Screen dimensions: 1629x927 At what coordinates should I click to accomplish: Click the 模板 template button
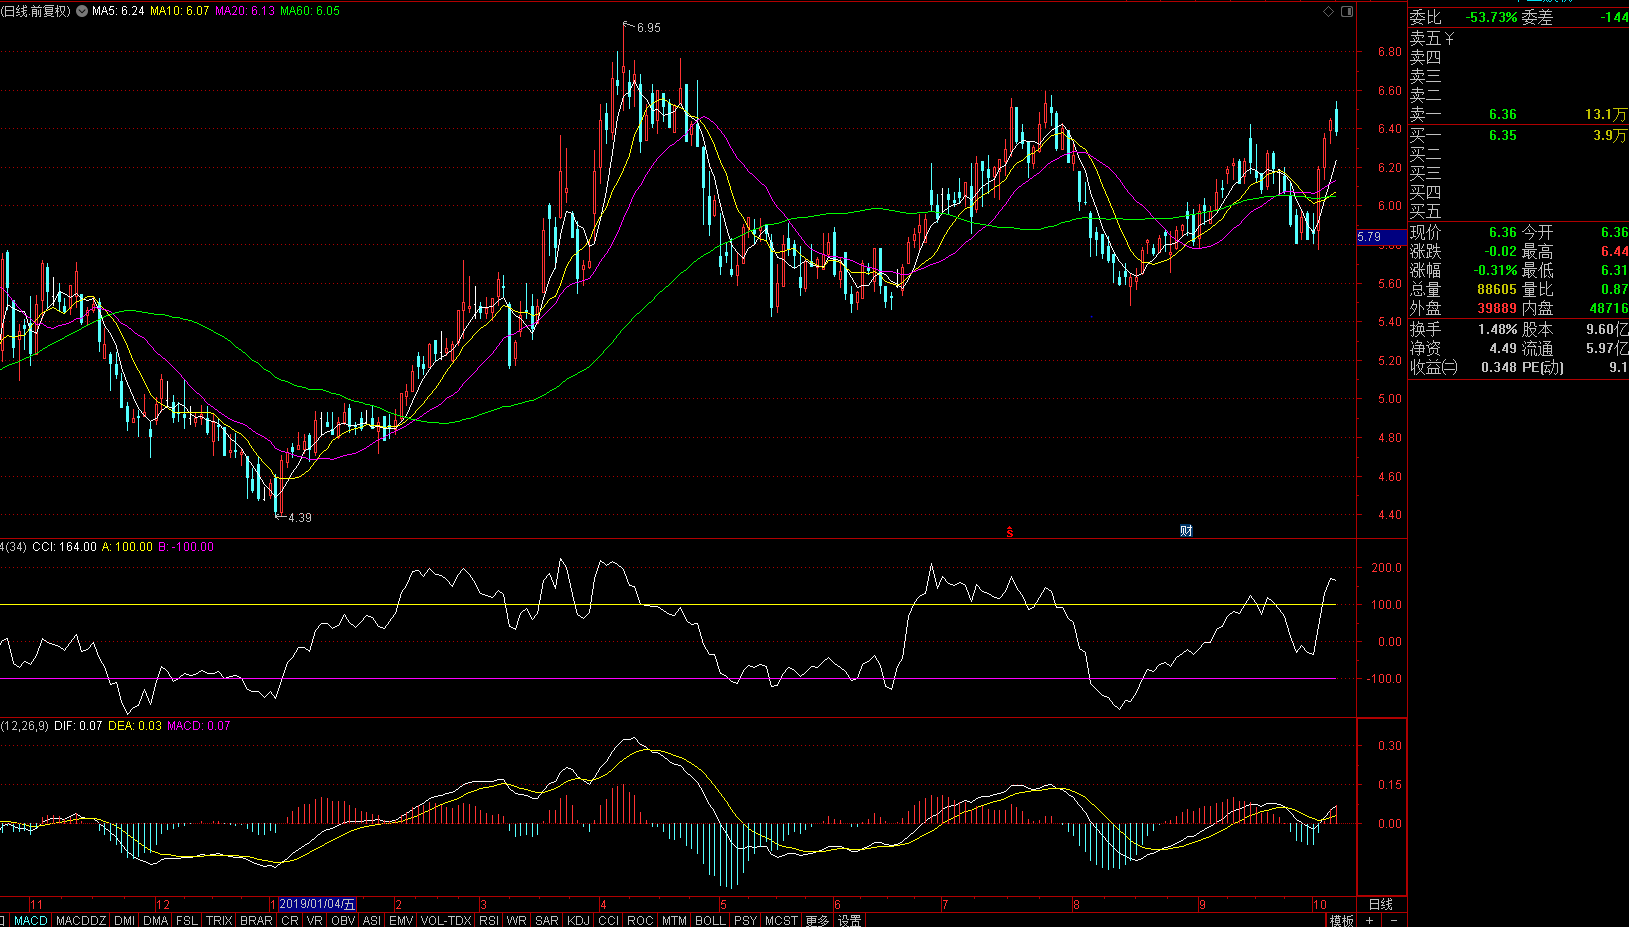point(1342,920)
